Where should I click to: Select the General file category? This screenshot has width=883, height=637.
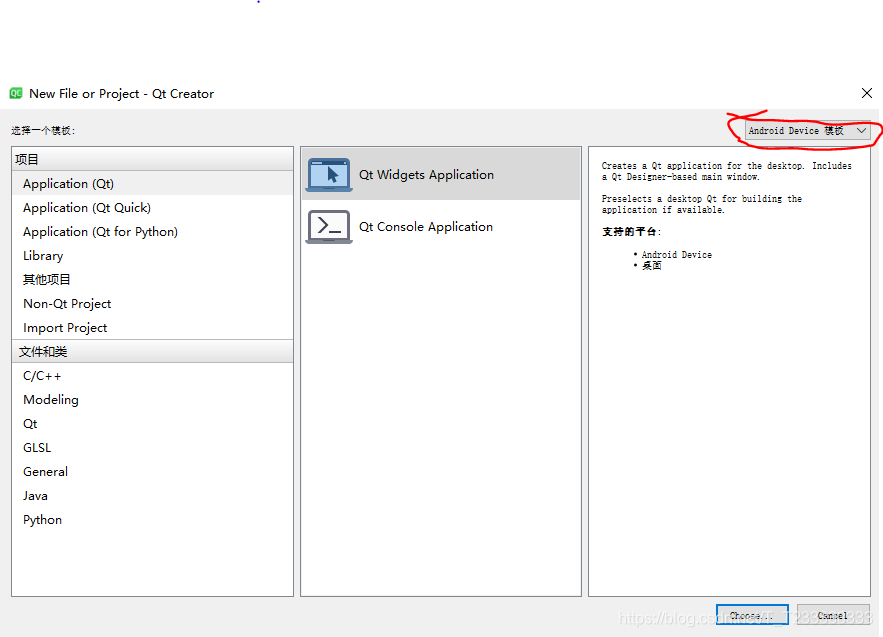(152, 472)
